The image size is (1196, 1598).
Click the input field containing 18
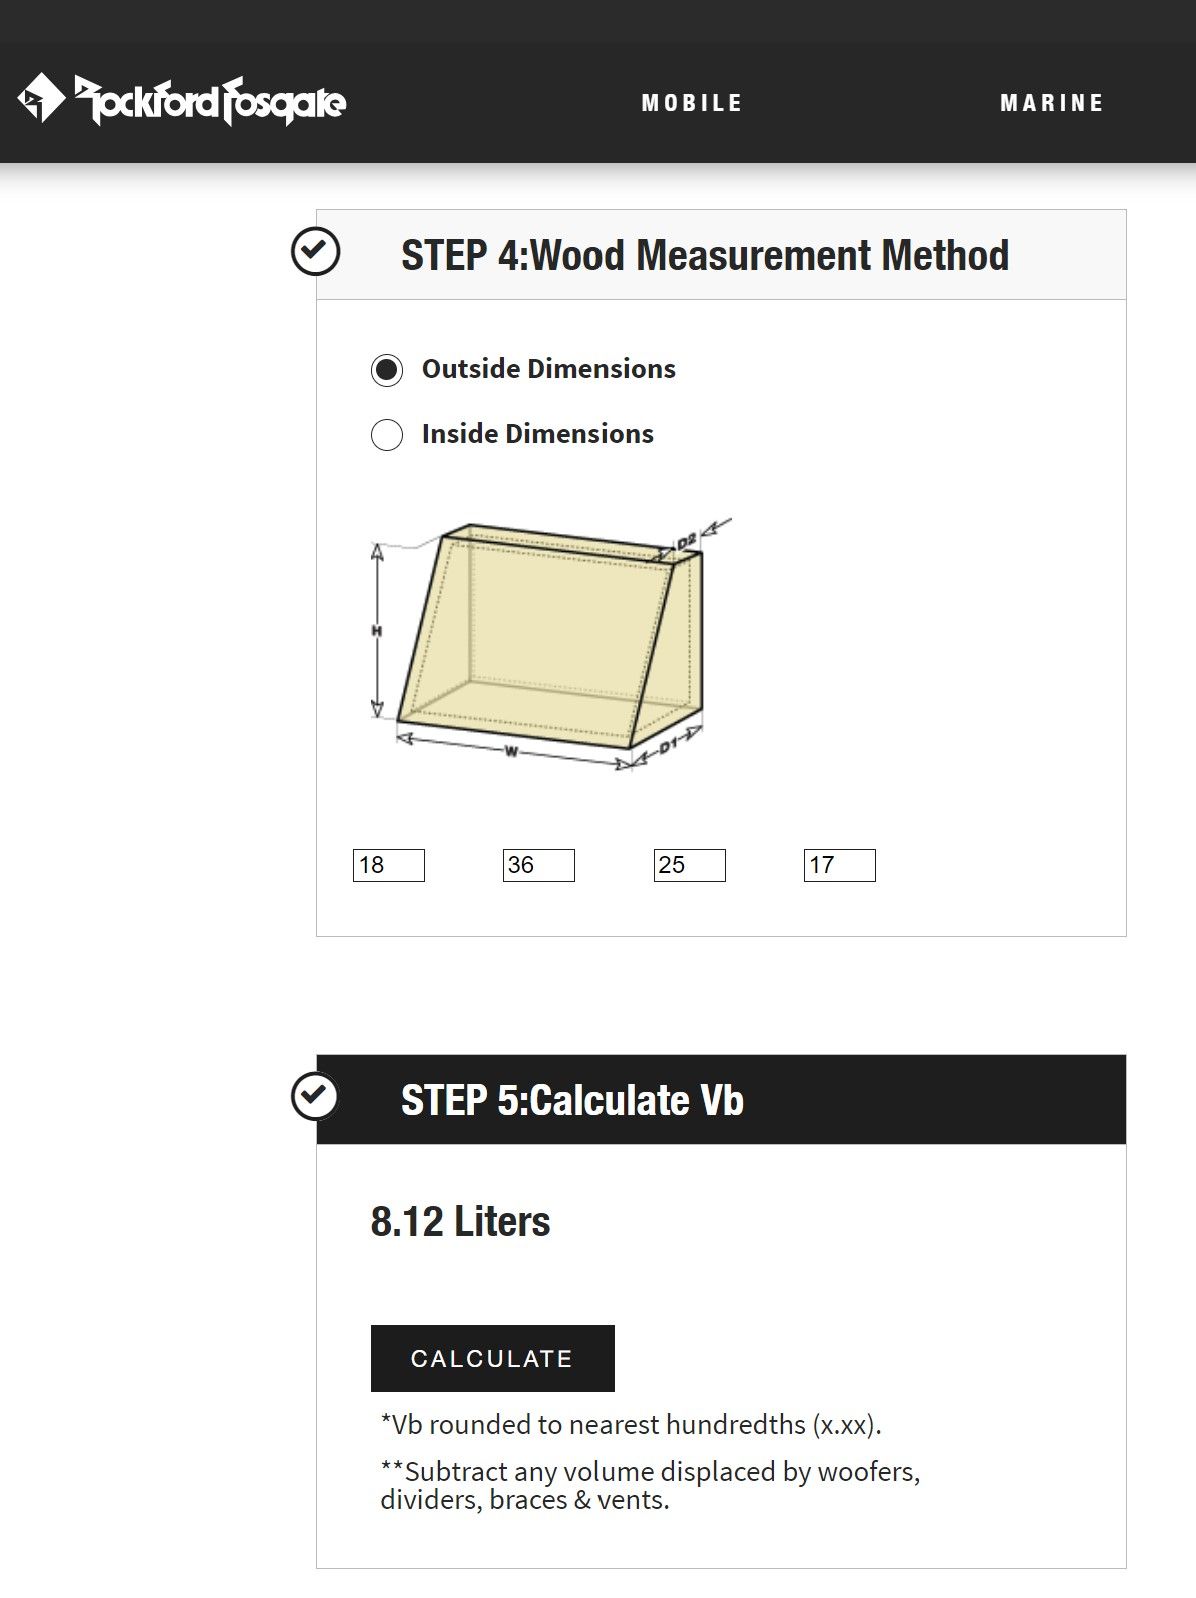tap(389, 865)
